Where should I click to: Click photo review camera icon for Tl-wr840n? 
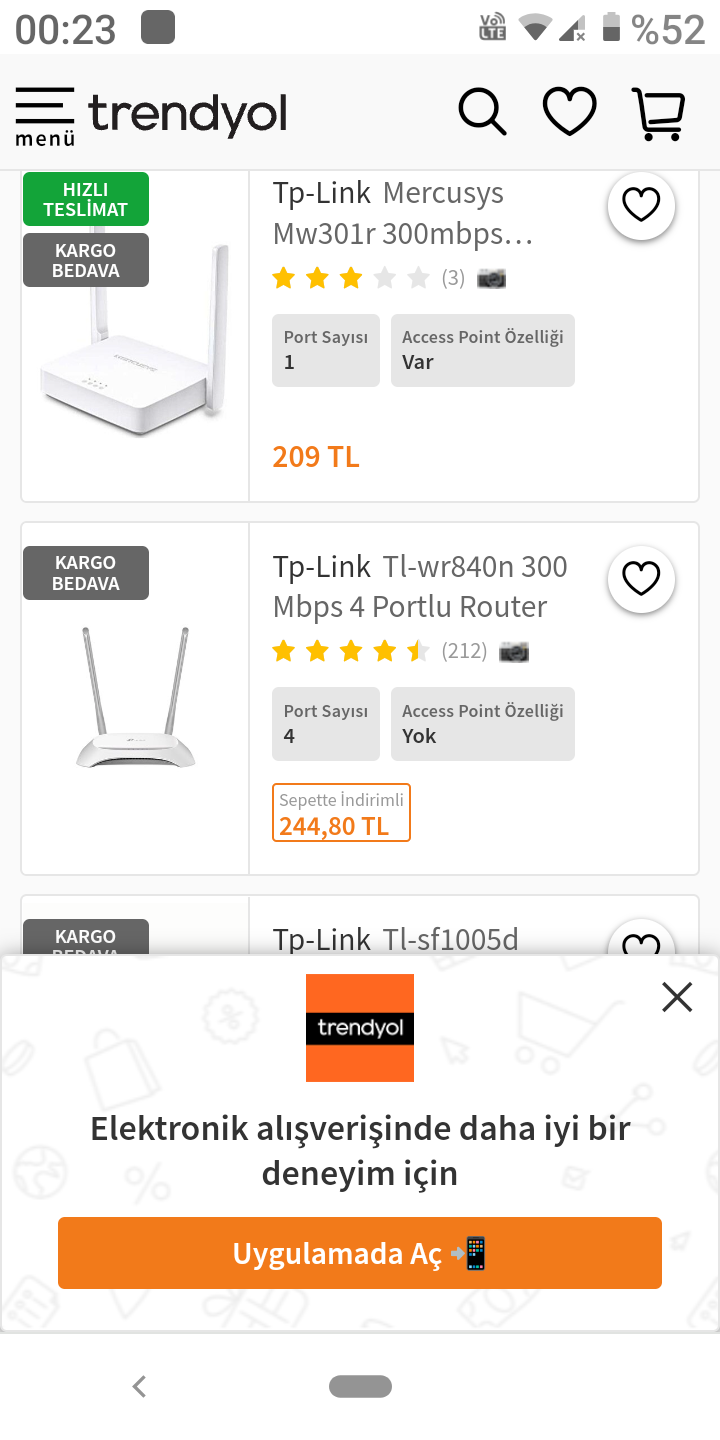(514, 652)
